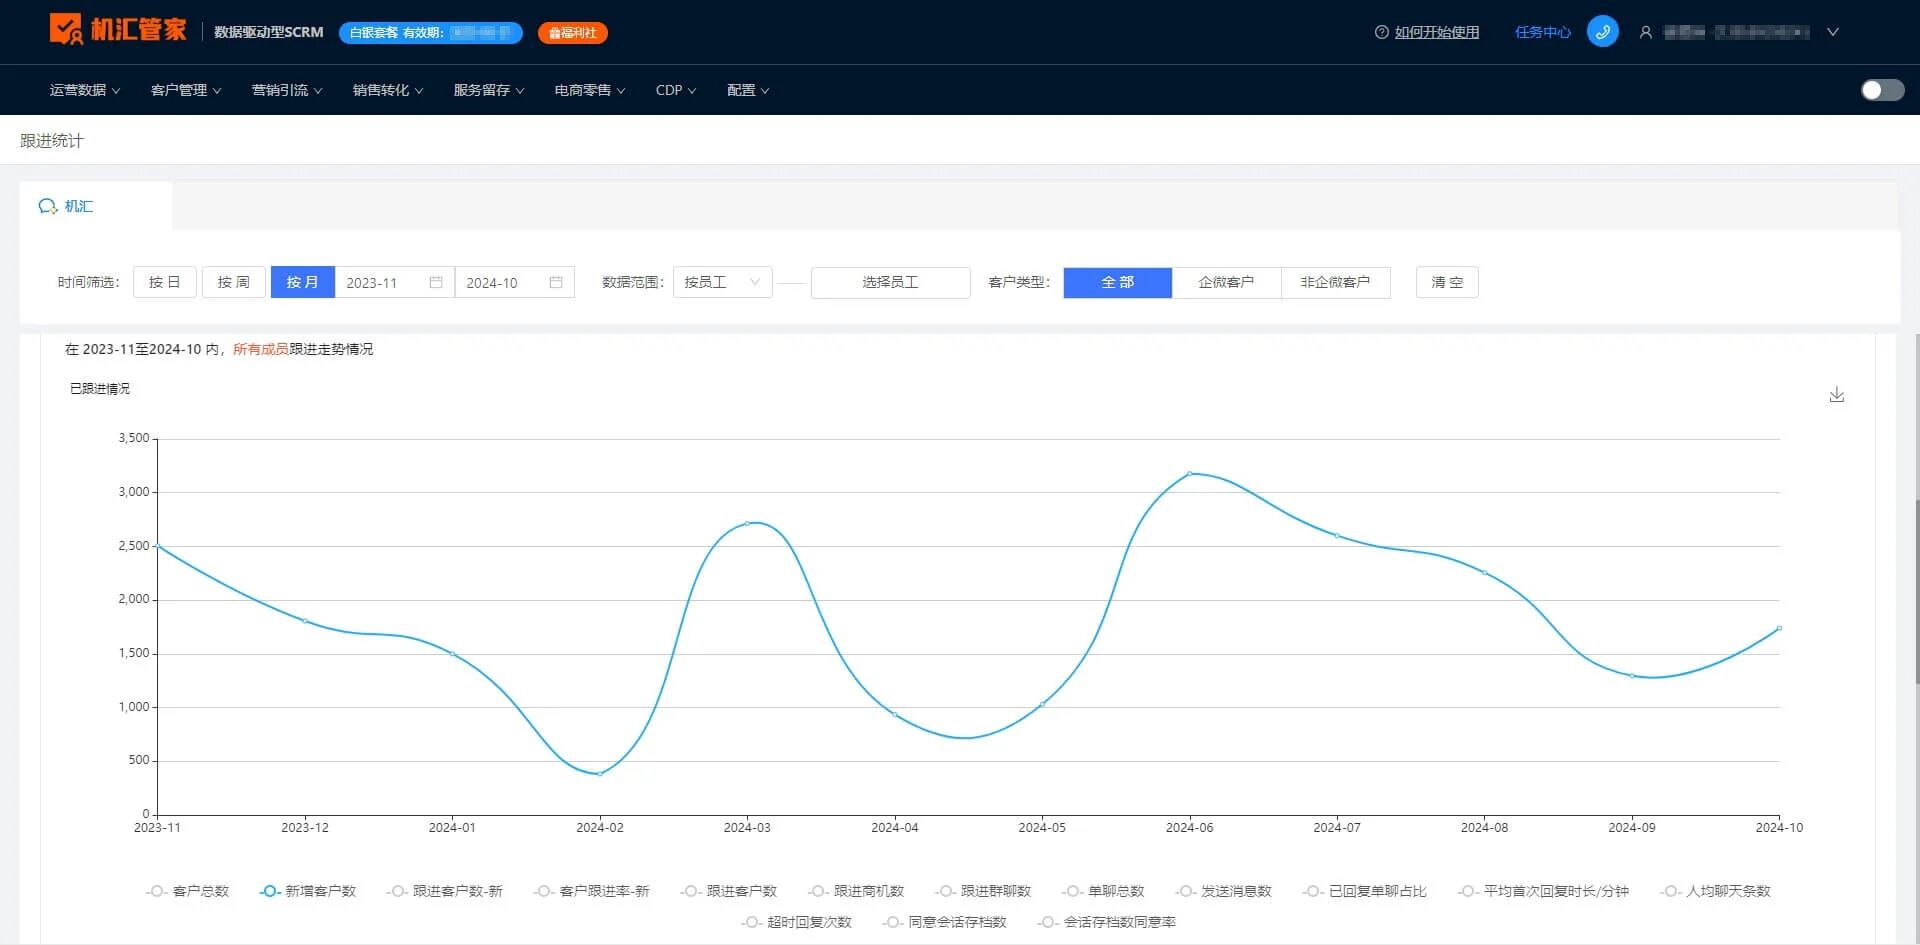1920x945 pixels.
Task: Toggle 跟进客户数 legend series
Action: click(x=728, y=891)
